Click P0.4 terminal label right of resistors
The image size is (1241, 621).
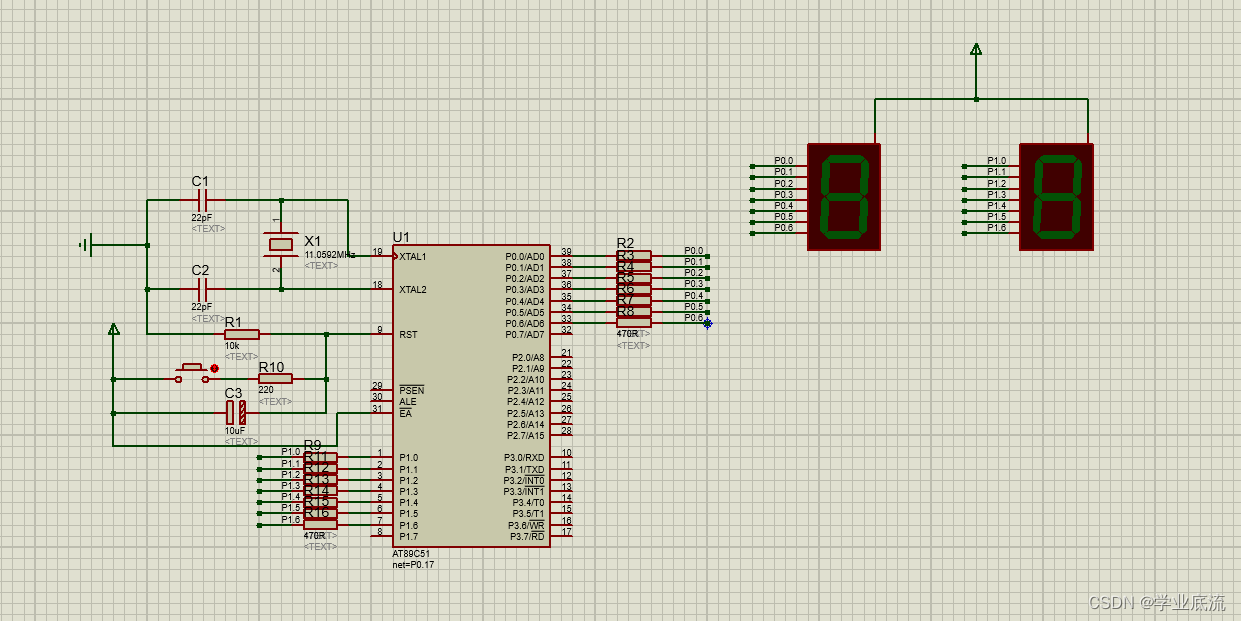693,295
